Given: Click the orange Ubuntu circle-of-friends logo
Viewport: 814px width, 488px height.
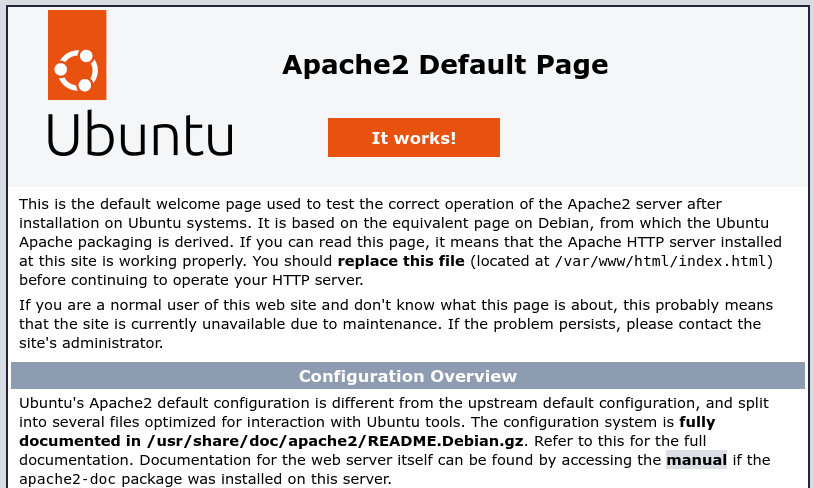Looking at the screenshot, I should coord(77,55).
